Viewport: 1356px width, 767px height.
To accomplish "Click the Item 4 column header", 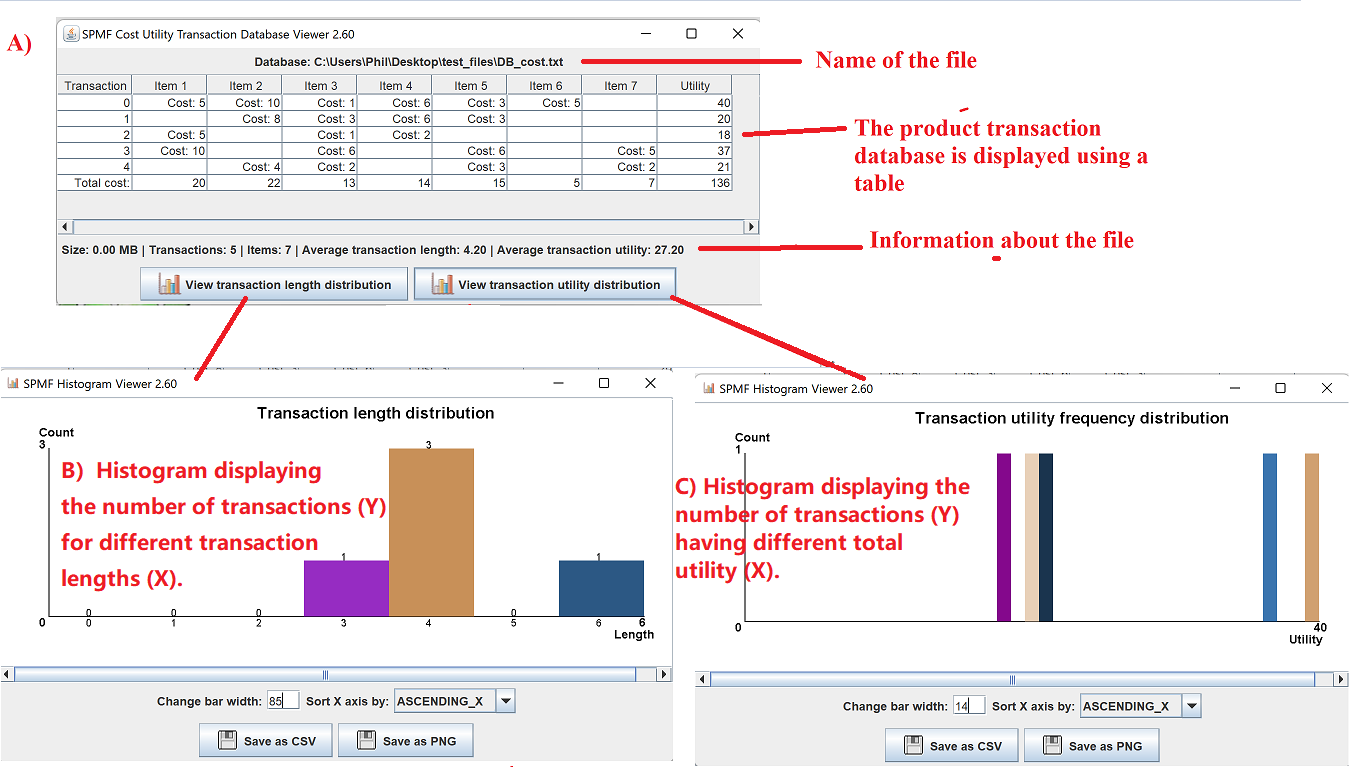I will coord(395,86).
